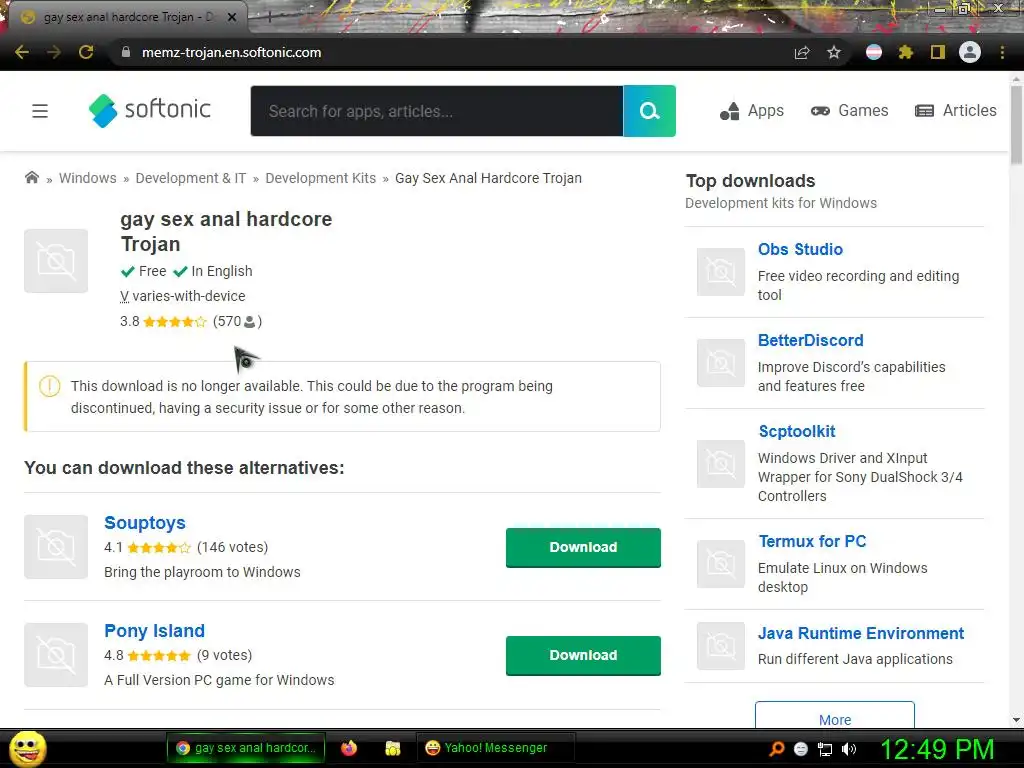
Task: Click the More button under Top downloads
Action: point(835,717)
